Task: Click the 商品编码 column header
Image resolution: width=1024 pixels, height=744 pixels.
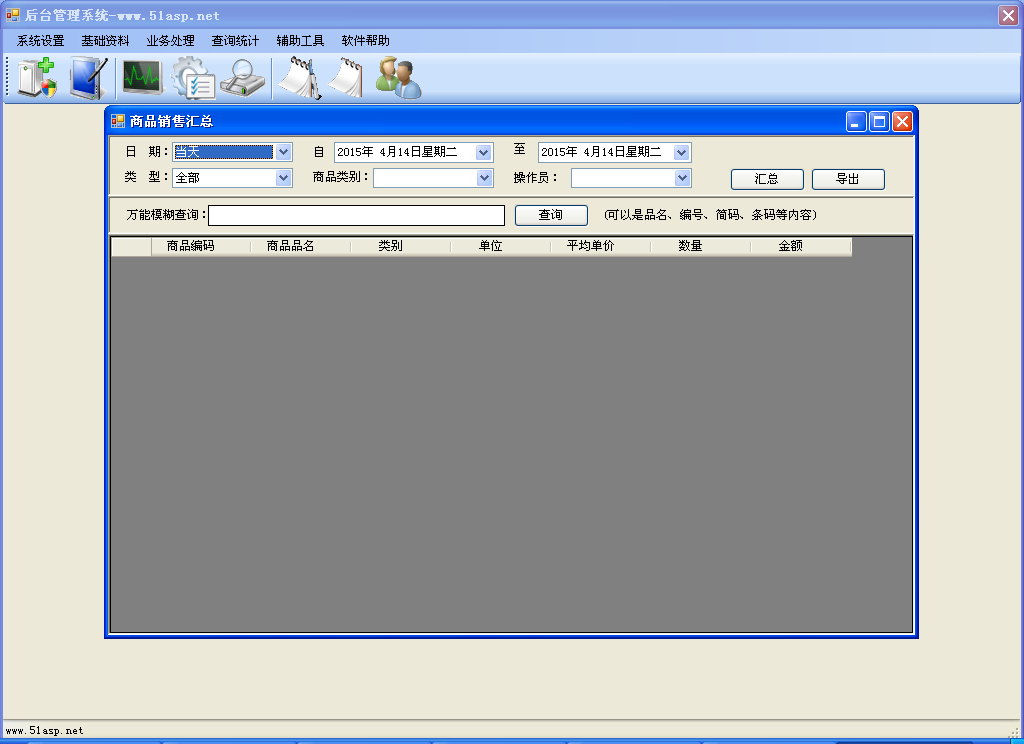Action: pyautogui.click(x=200, y=246)
